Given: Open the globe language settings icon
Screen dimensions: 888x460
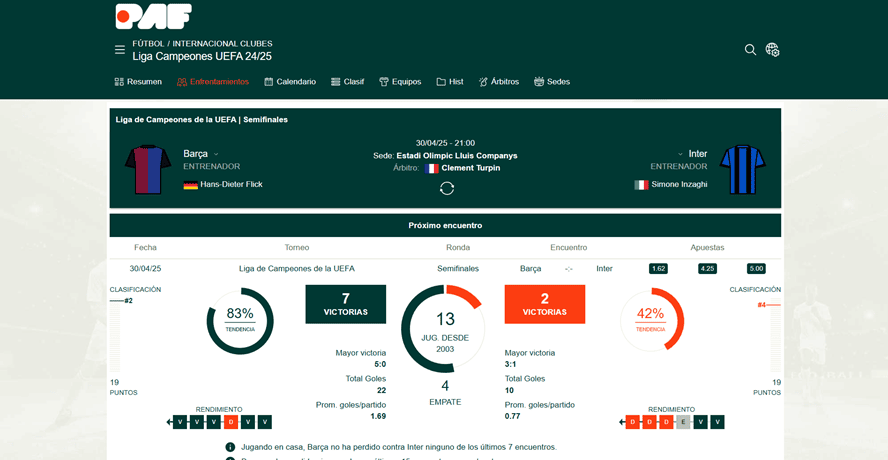Looking at the screenshot, I should 772,50.
